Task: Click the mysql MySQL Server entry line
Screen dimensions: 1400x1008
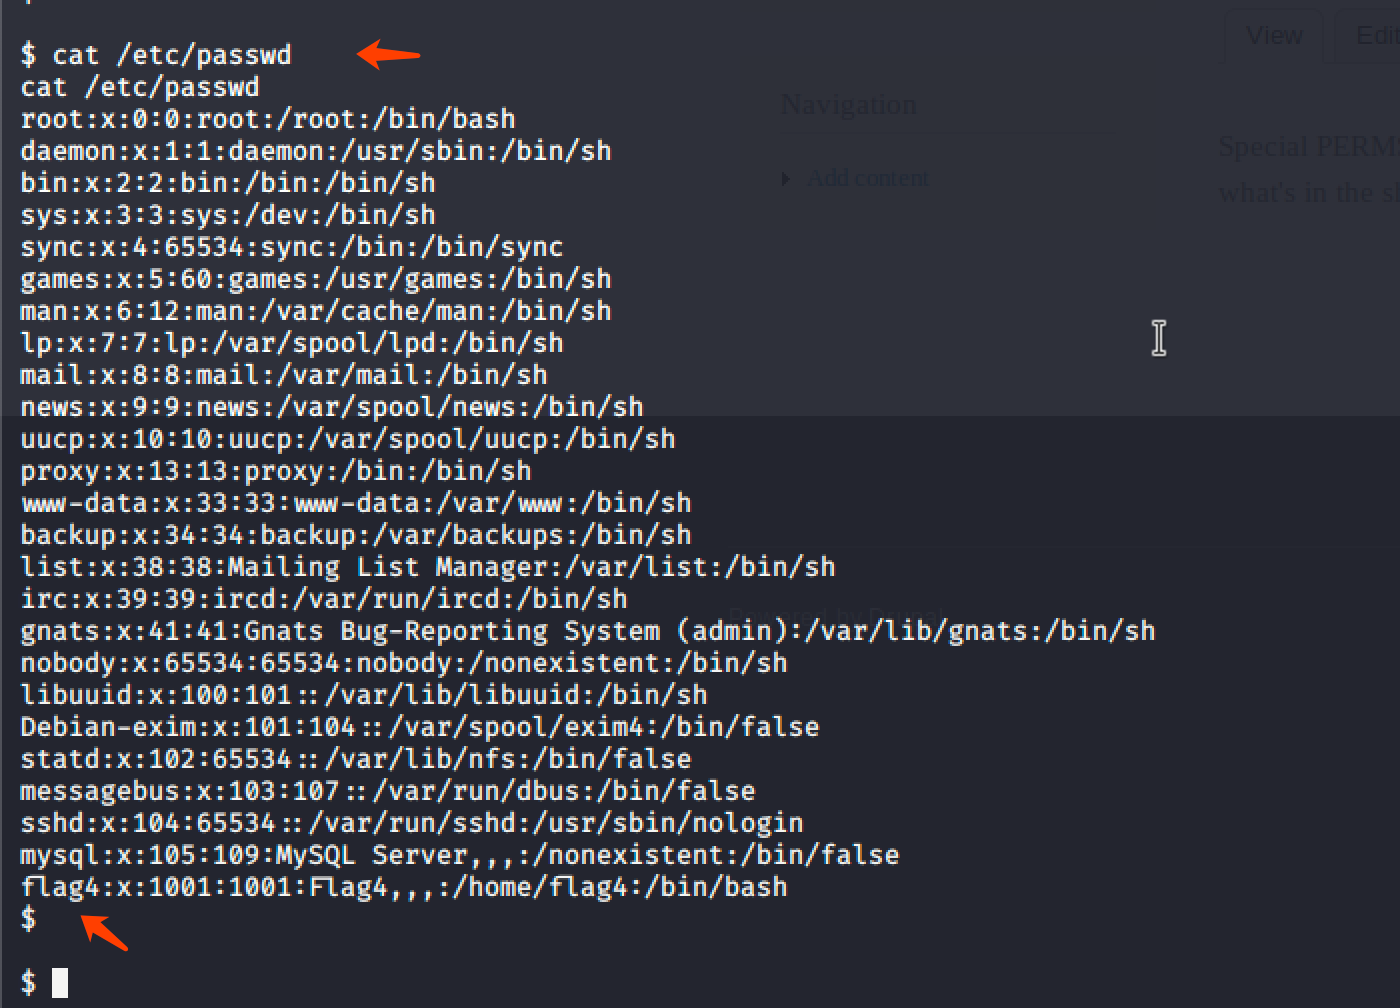Action: 460,855
